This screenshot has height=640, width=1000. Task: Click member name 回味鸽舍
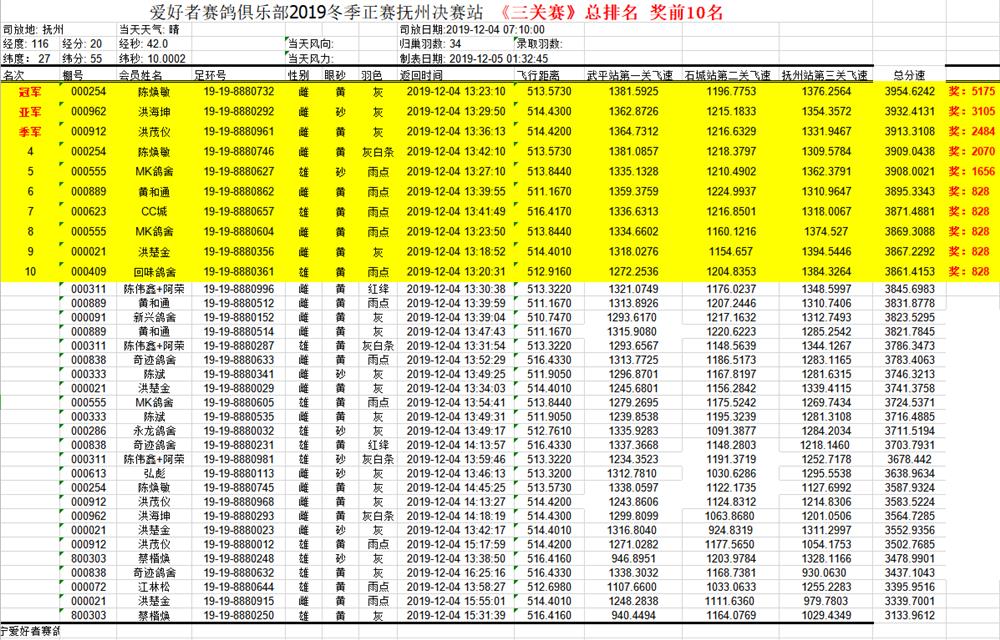pos(154,272)
